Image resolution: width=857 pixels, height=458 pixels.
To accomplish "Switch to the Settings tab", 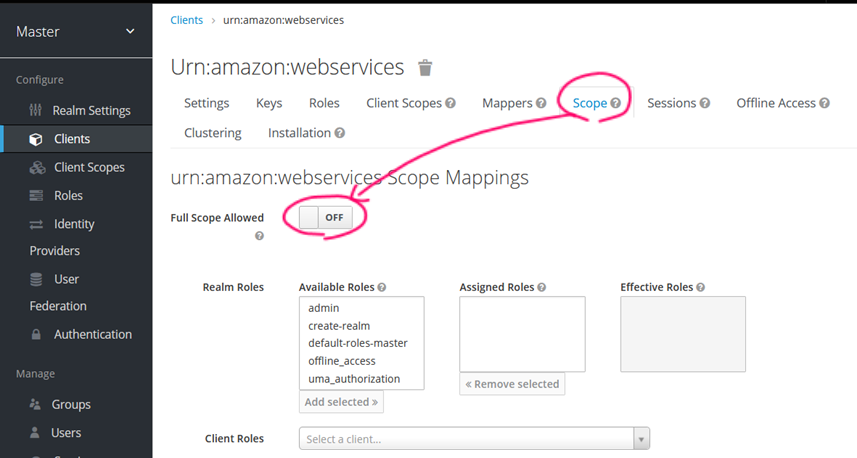I will coord(207,103).
